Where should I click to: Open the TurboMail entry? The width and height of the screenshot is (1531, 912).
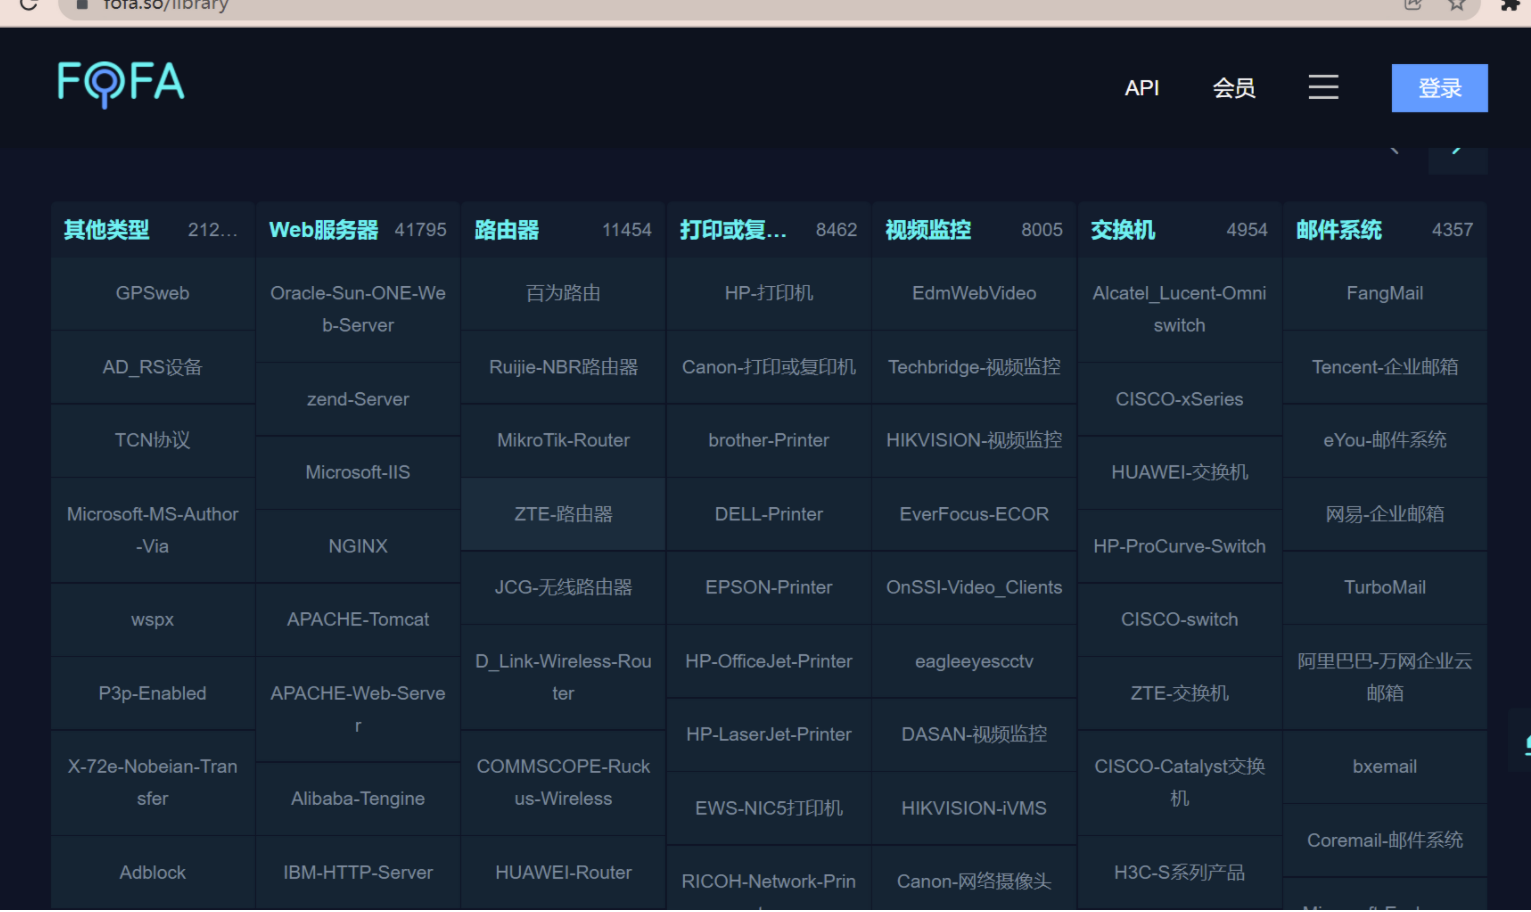(x=1385, y=588)
